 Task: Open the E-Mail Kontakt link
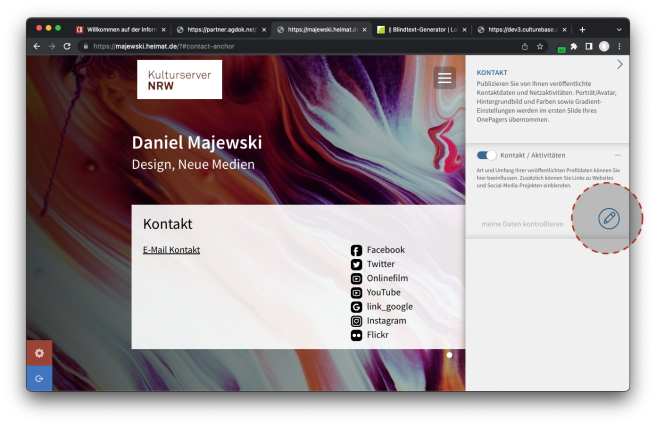(x=171, y=250)
